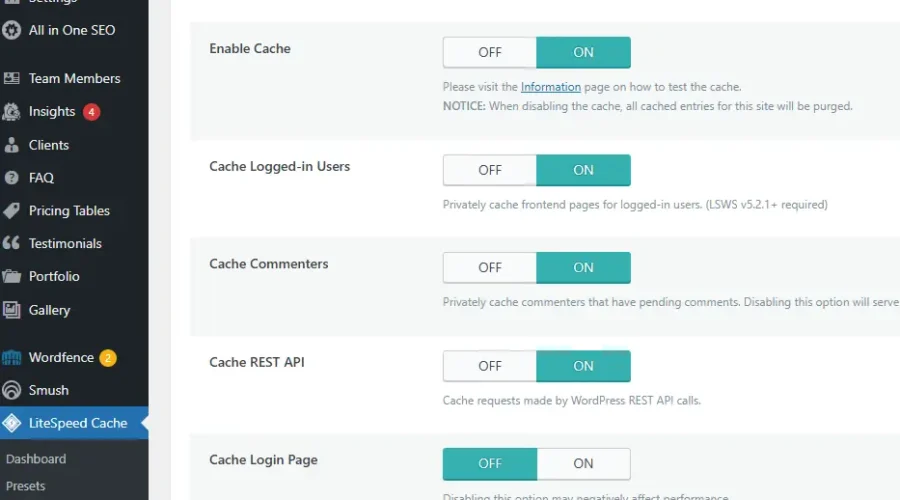Go to the Presets submenu item
The image size is (900, 500).
pos(26,486)
